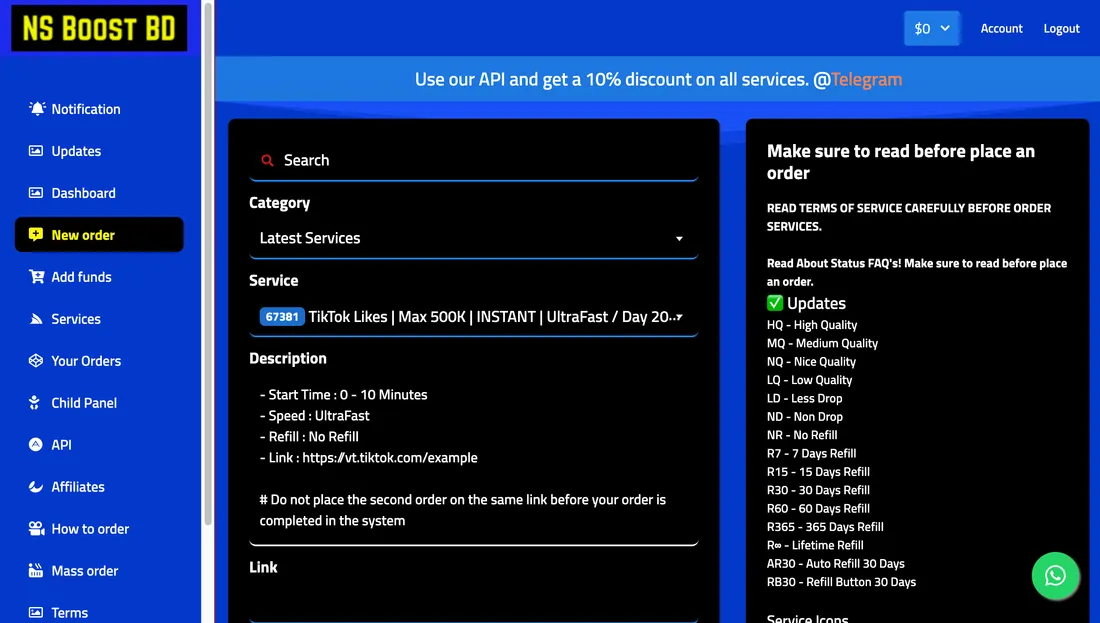Click the sidebar vertical scrollbar
The height and width of the screenshot is (623, 1100).
point(208,263)
